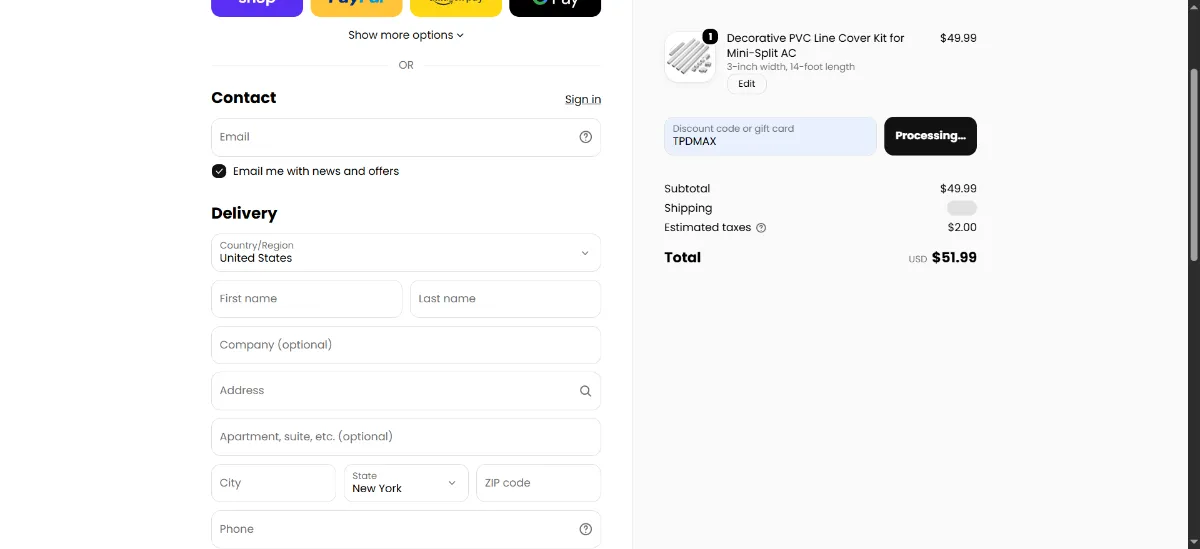
Task: Open the Country/Region dropdown
Action: [406, 252]
